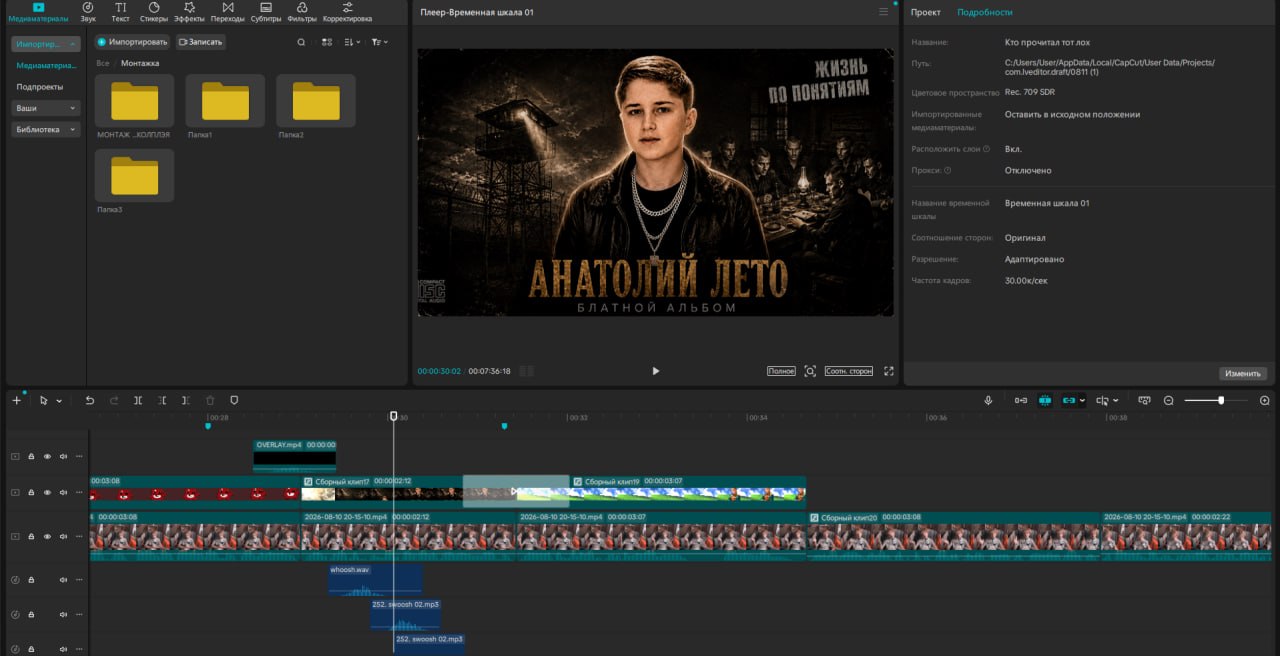Click the Все breadcrumb link
Screen dimensions: 1280x656
point(102,63)
